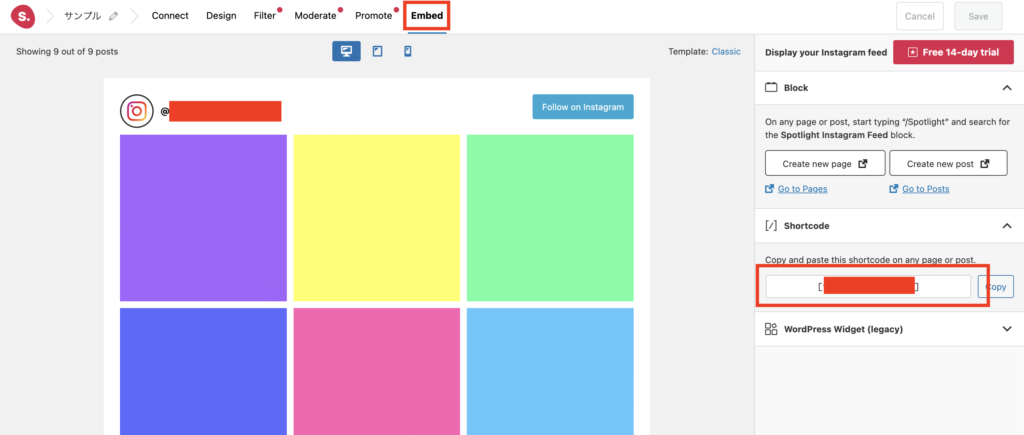This screenshot has width=1024, height=435.
Task: Click the pencil icon beside feed name
Action: [113, 17]
